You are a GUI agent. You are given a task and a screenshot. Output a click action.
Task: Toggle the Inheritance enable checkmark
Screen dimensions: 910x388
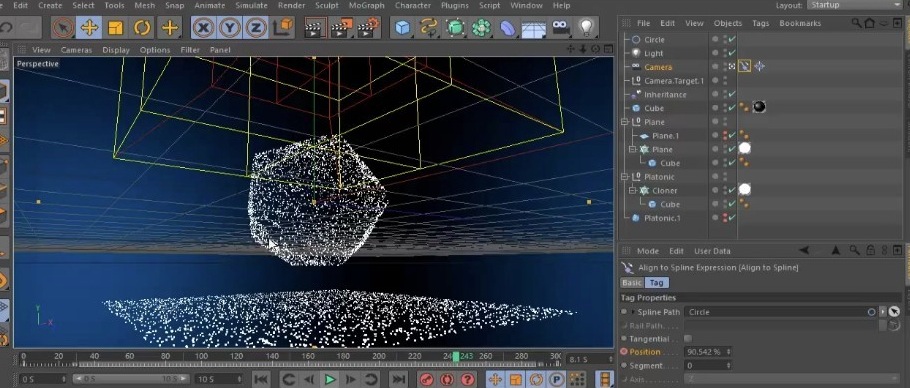(732, 95)
